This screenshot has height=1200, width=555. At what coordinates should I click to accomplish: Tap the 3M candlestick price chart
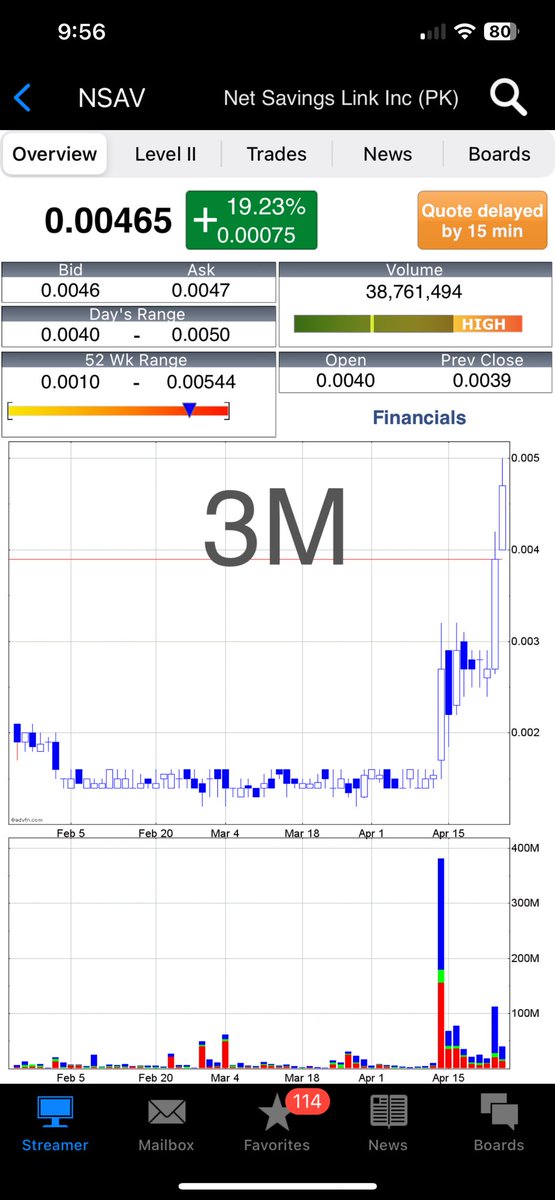(x=259, y=633)
